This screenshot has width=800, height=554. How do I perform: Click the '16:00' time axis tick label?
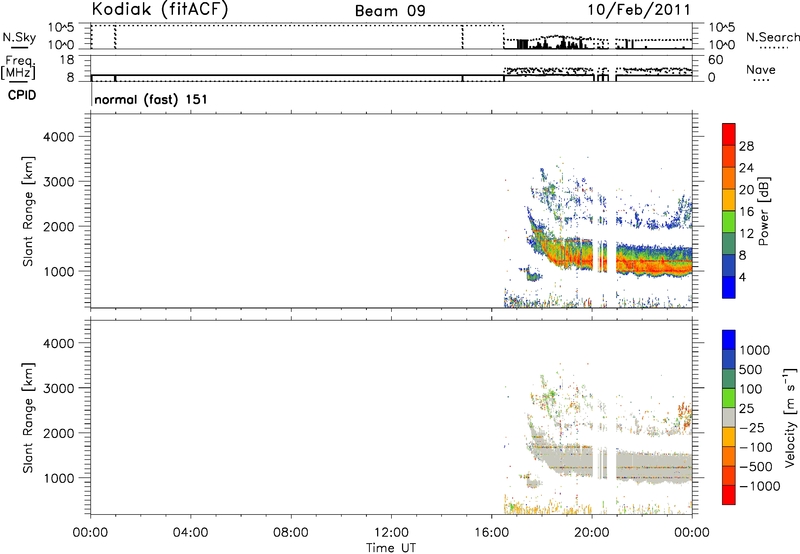coord(491,533)
